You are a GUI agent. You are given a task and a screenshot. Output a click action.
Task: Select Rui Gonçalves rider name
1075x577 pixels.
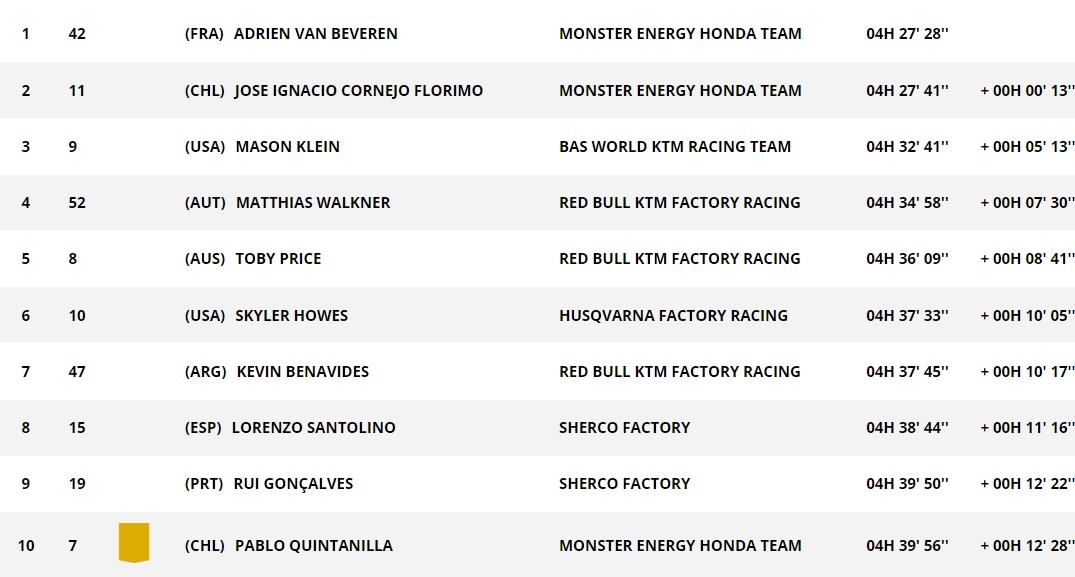point(293,484)
